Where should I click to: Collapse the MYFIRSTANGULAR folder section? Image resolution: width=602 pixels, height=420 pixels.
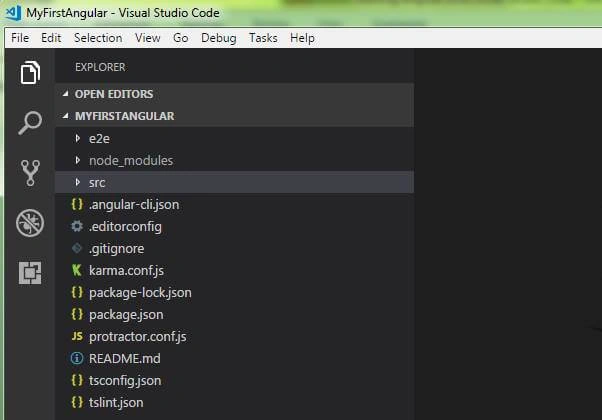point(66,116)
